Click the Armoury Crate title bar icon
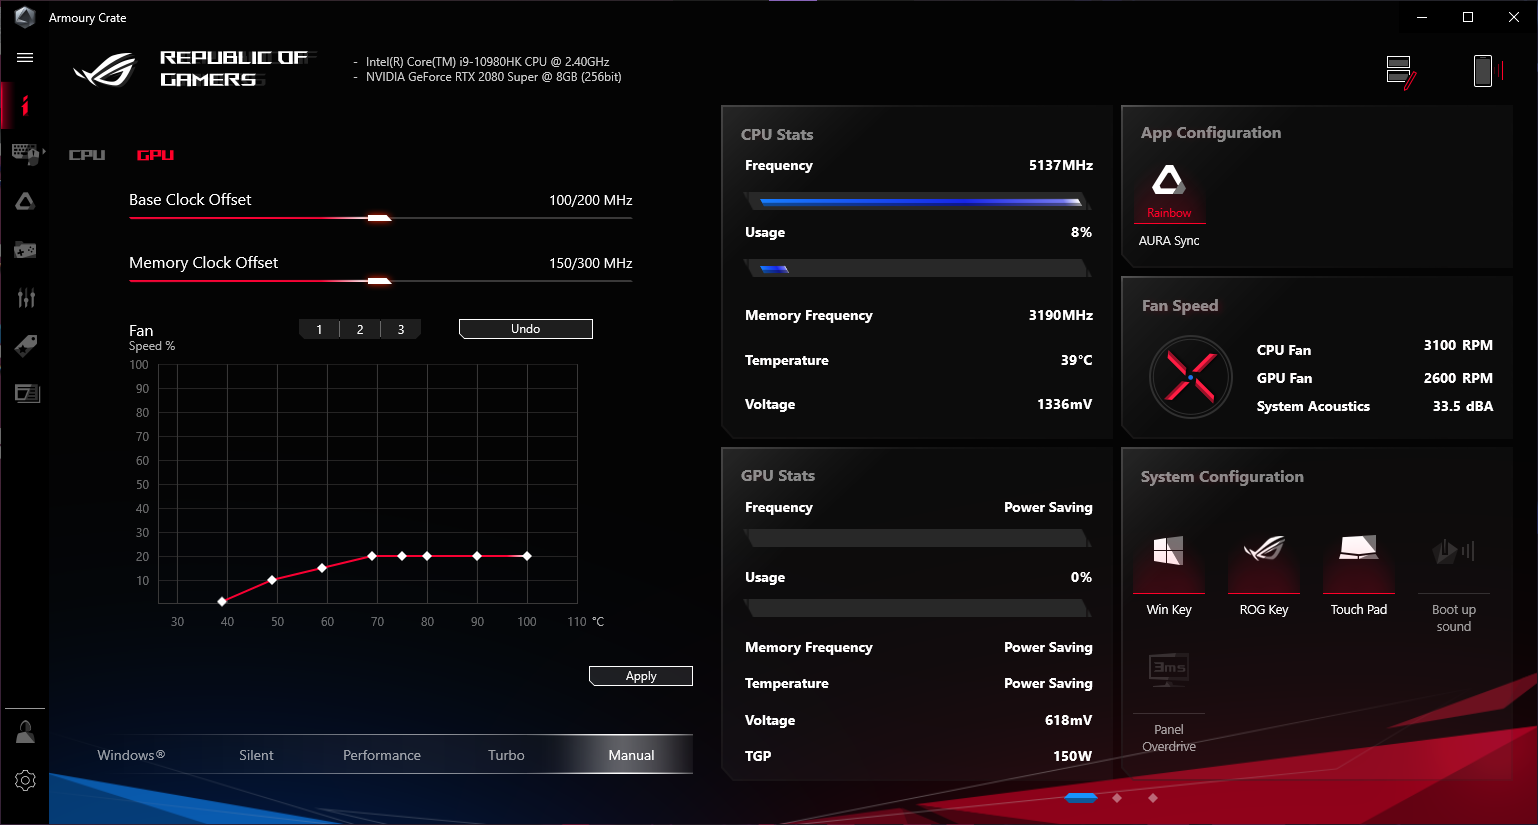This screenshot has height=825, width=1538. point(25,17)
